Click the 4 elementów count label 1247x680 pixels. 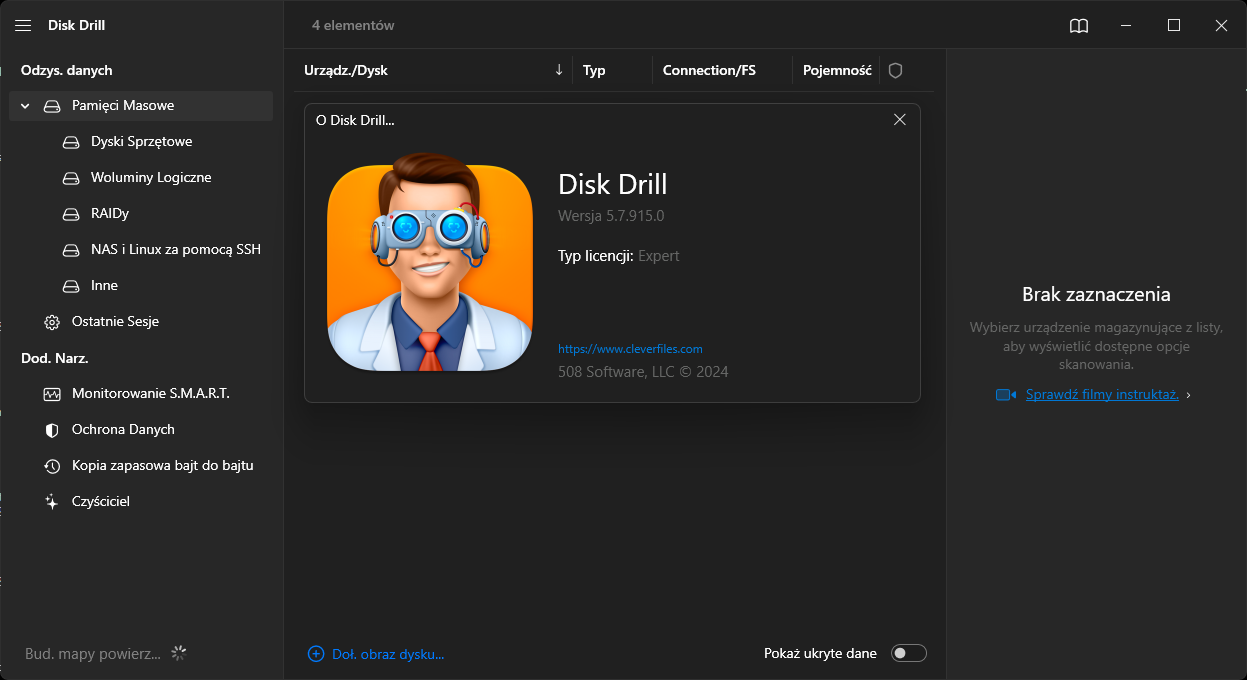click(x=353, y=26)
